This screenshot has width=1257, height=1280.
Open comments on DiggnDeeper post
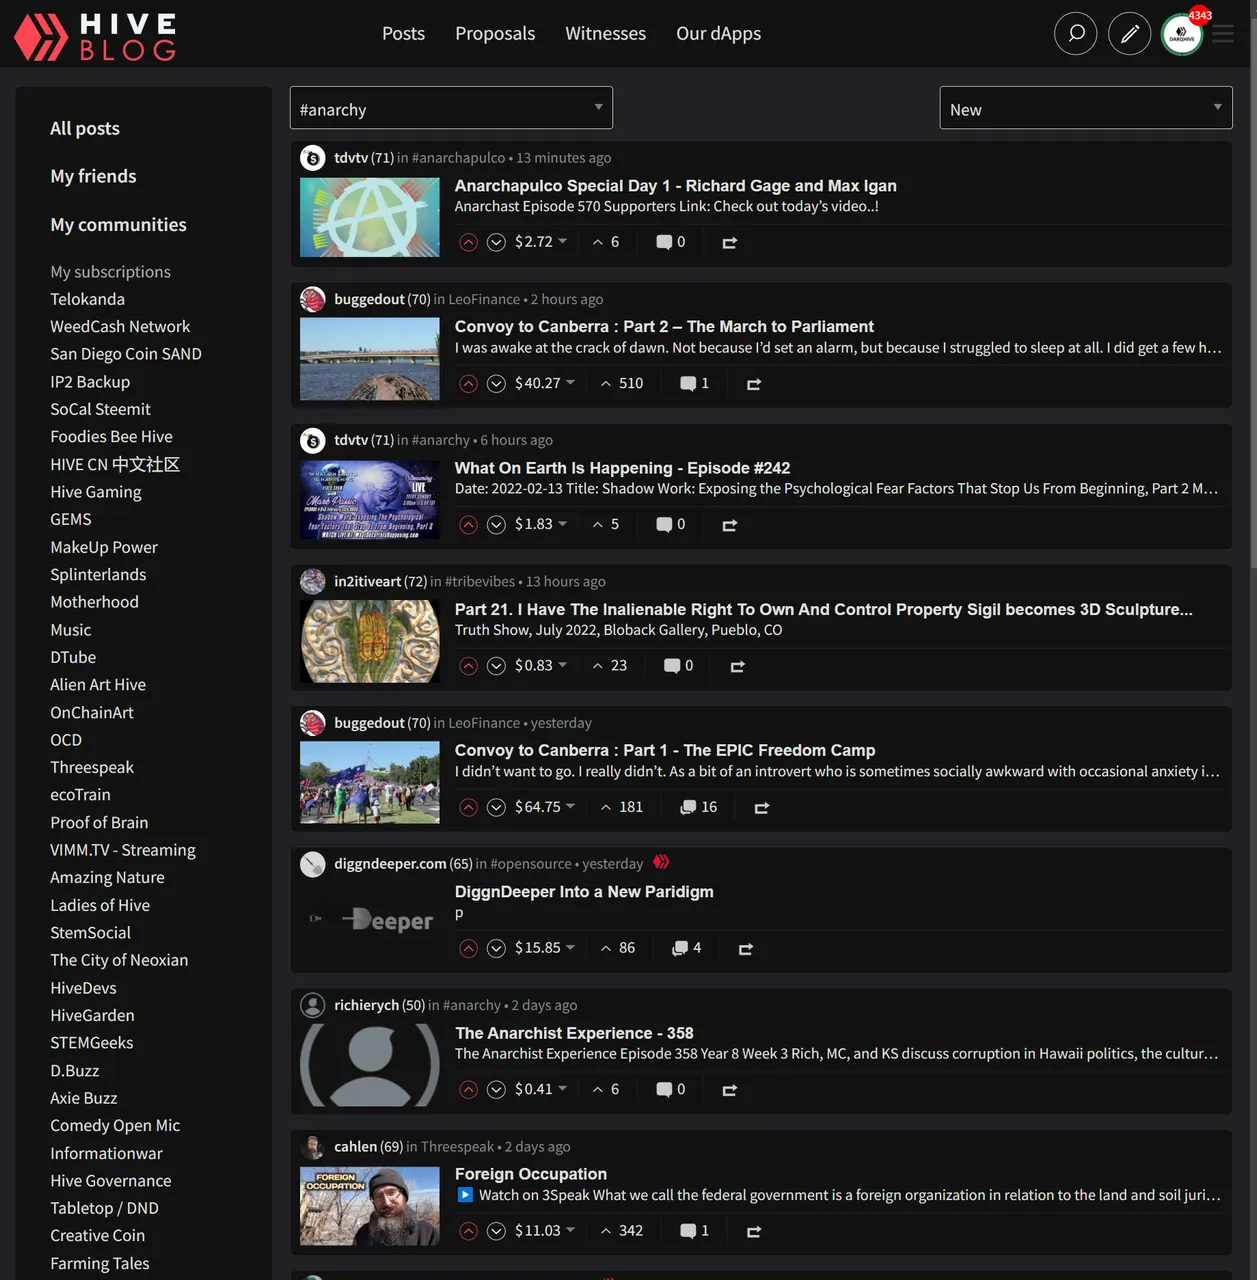[x=686, y=949]
